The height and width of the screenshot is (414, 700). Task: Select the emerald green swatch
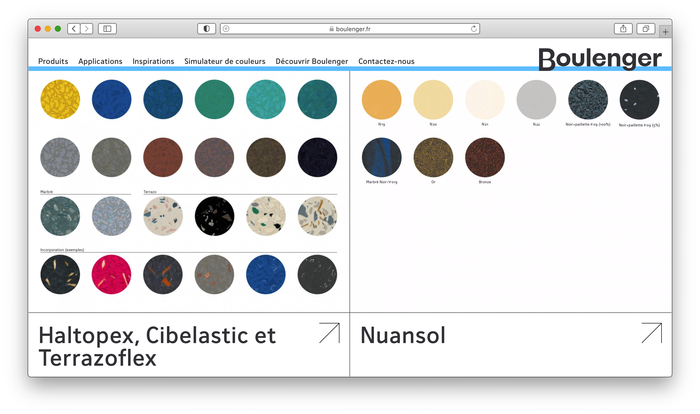(x=214, y=99)
